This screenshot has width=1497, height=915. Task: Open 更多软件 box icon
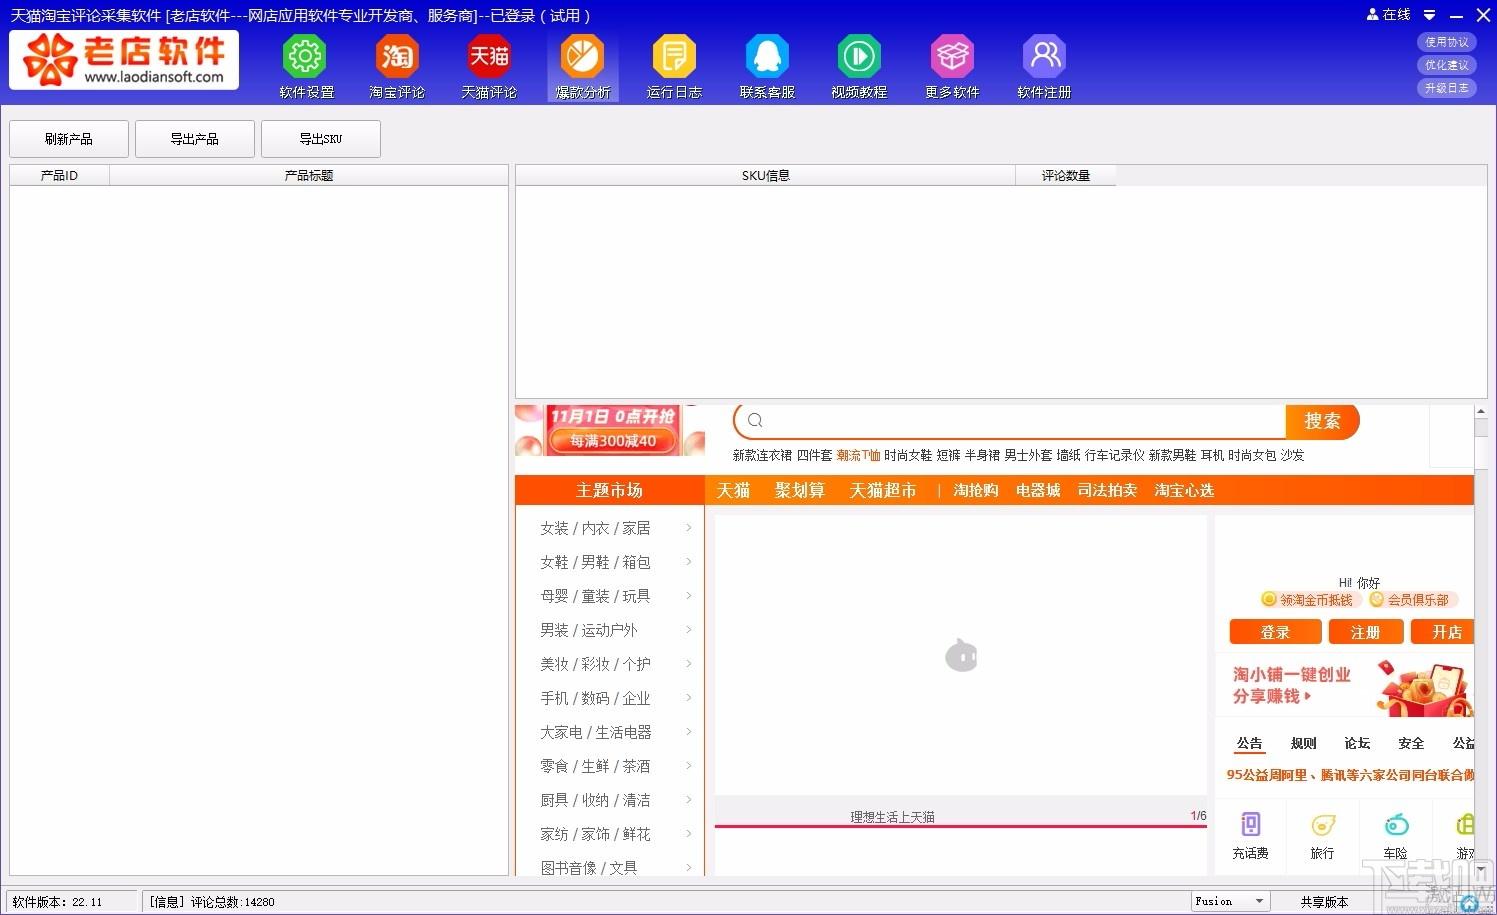pyautogui.click(x=952, y=56)
